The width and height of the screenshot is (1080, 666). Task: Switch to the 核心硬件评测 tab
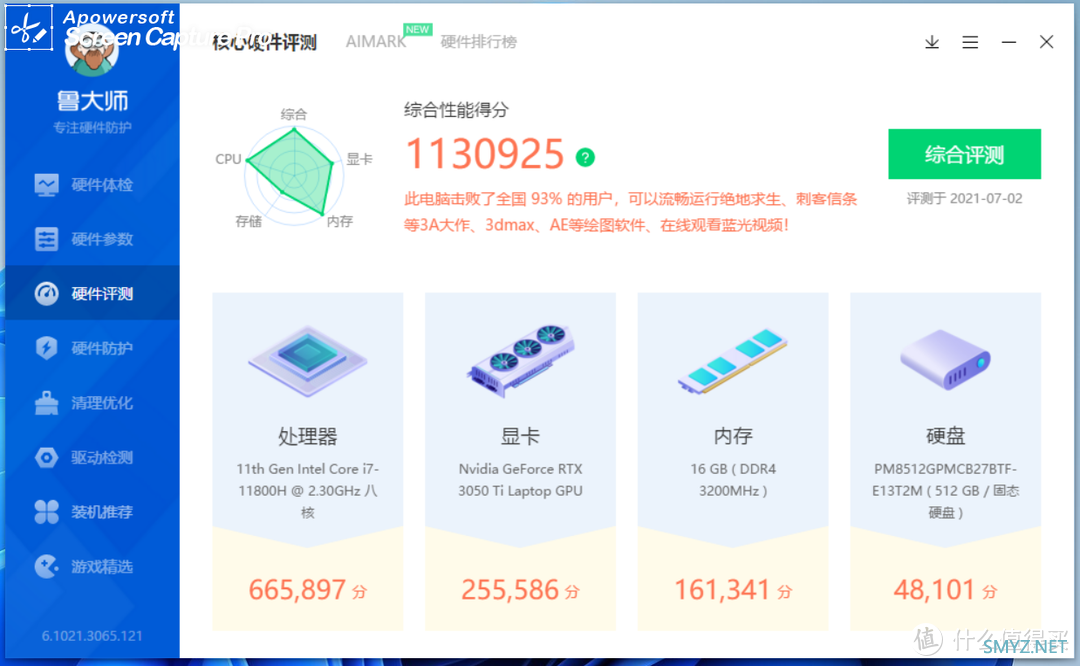pos(264,42)
